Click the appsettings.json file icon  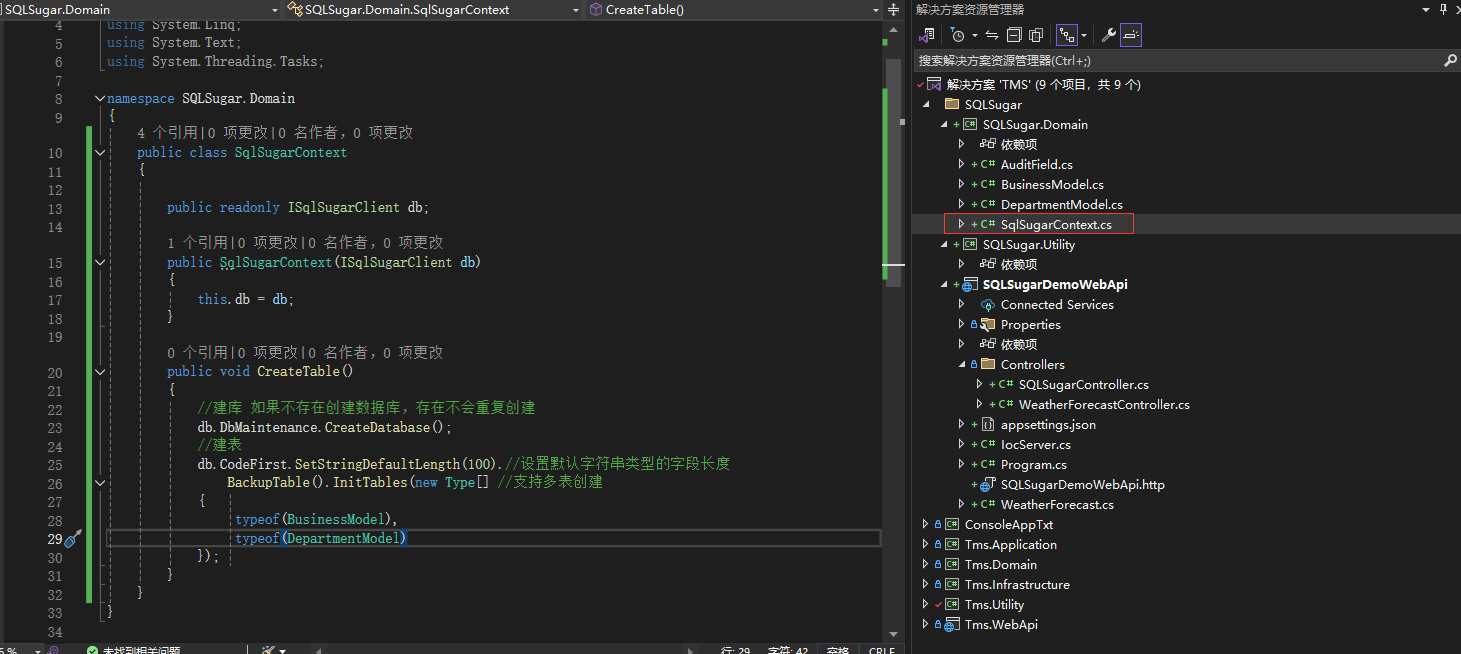coord(987,425)
